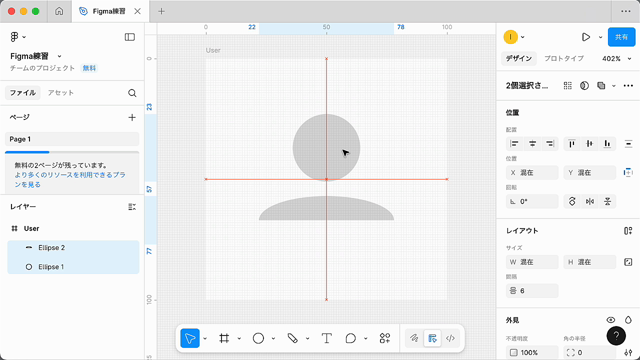Toggle constrain proportions lock
The width and height of the screenshot is (640, 360).
tap(628, 262)
